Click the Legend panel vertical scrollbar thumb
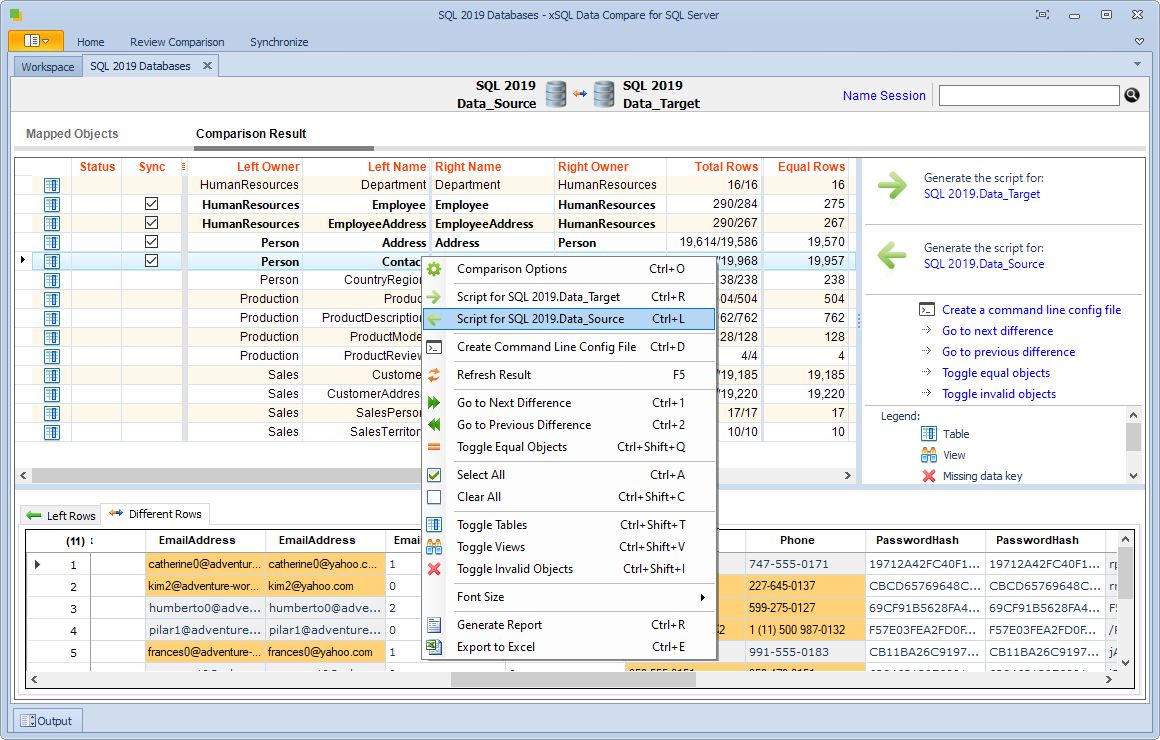The width and height of the screenshot is (1160, 740). click(1133, 436)
